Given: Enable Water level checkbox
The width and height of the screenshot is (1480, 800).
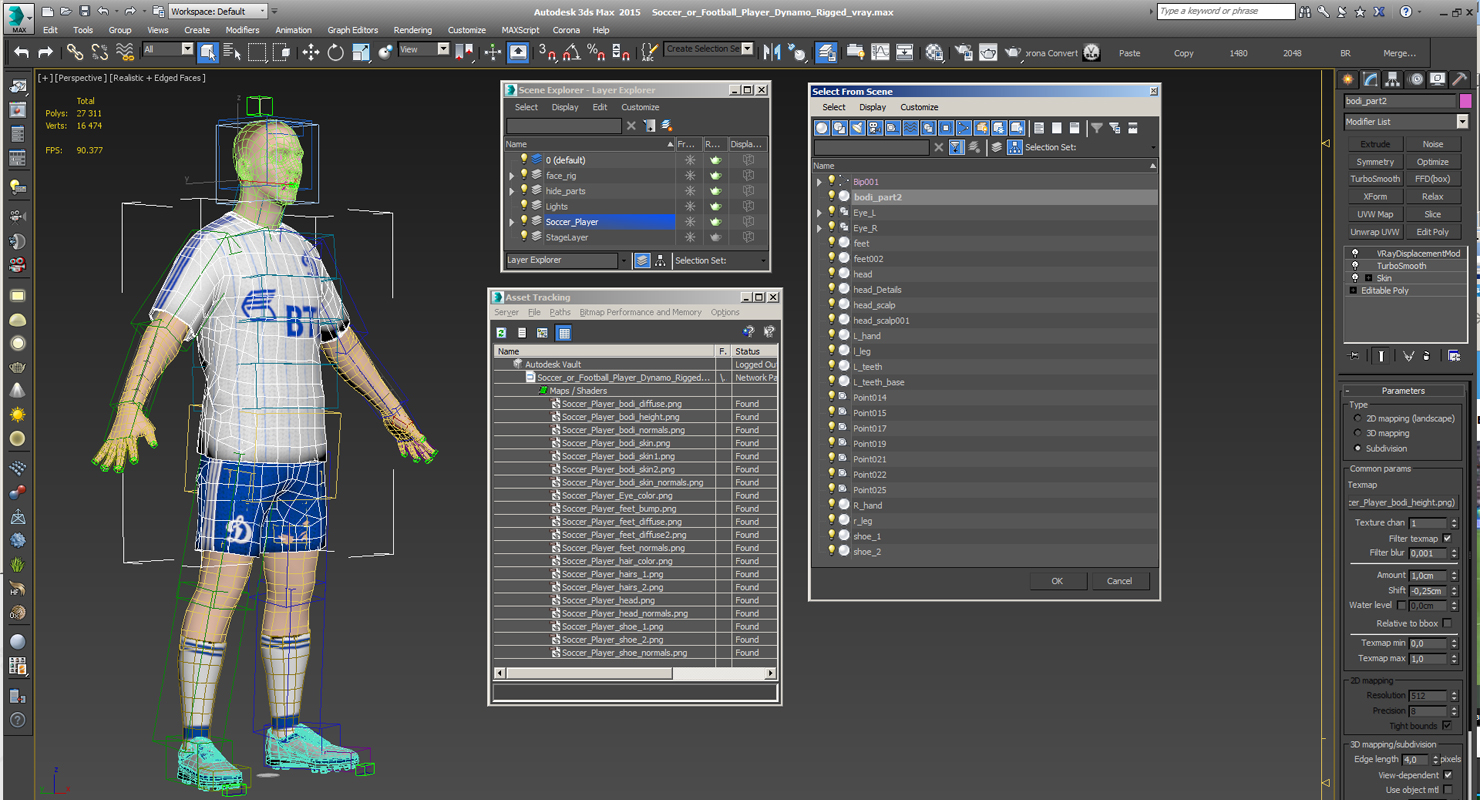Looking at the screenshot, I should (1401, 605).
